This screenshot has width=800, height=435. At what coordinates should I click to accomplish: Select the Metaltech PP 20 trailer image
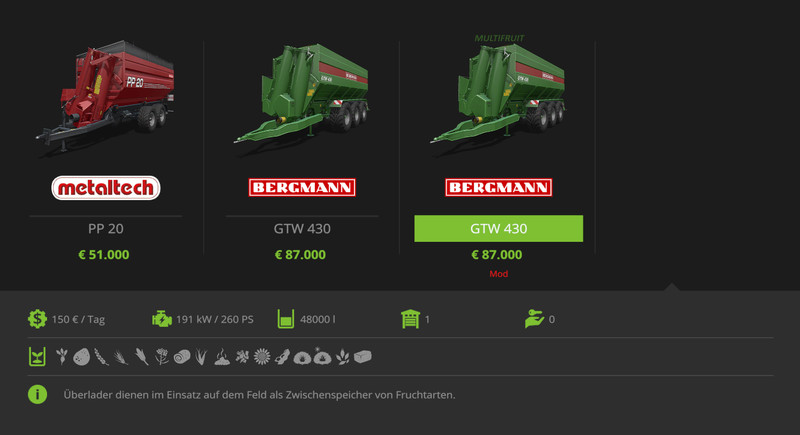coord(106,97)
